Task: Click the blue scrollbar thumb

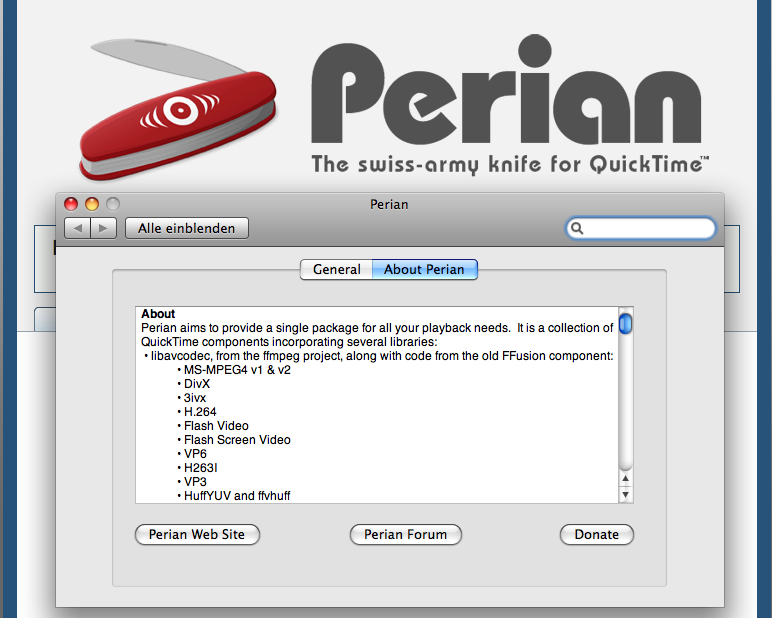Action: click(x=625, y=324)
